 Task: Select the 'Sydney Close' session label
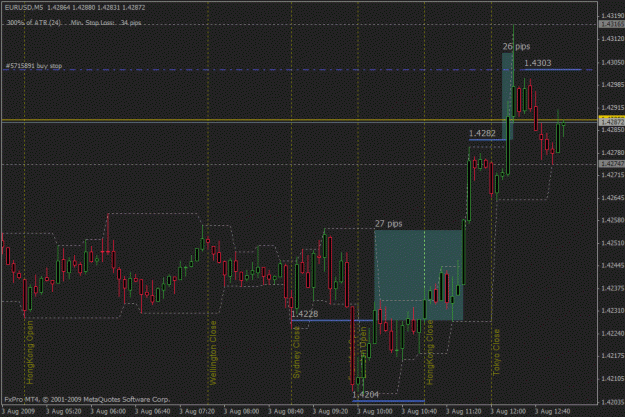pos(297,352)
